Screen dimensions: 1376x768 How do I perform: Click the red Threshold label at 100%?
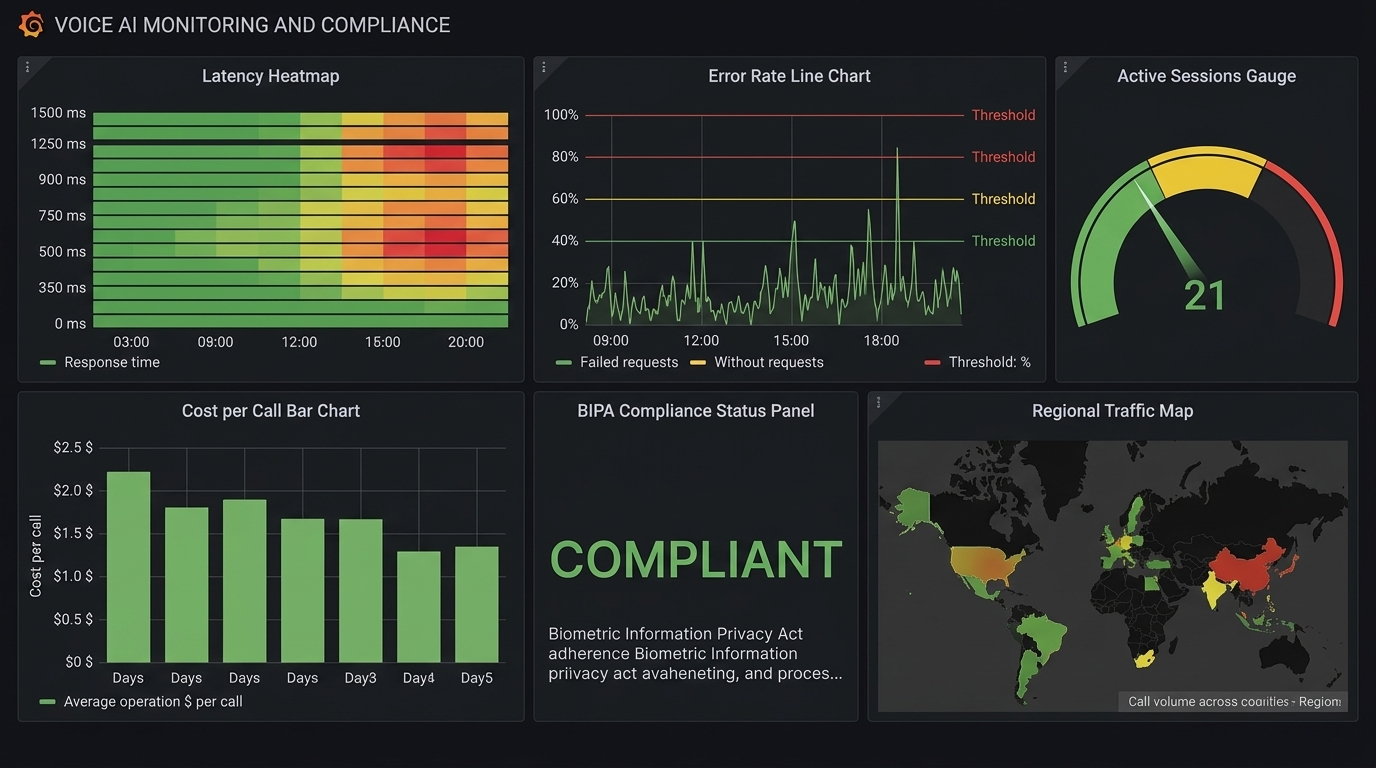tap(1003, 115)
